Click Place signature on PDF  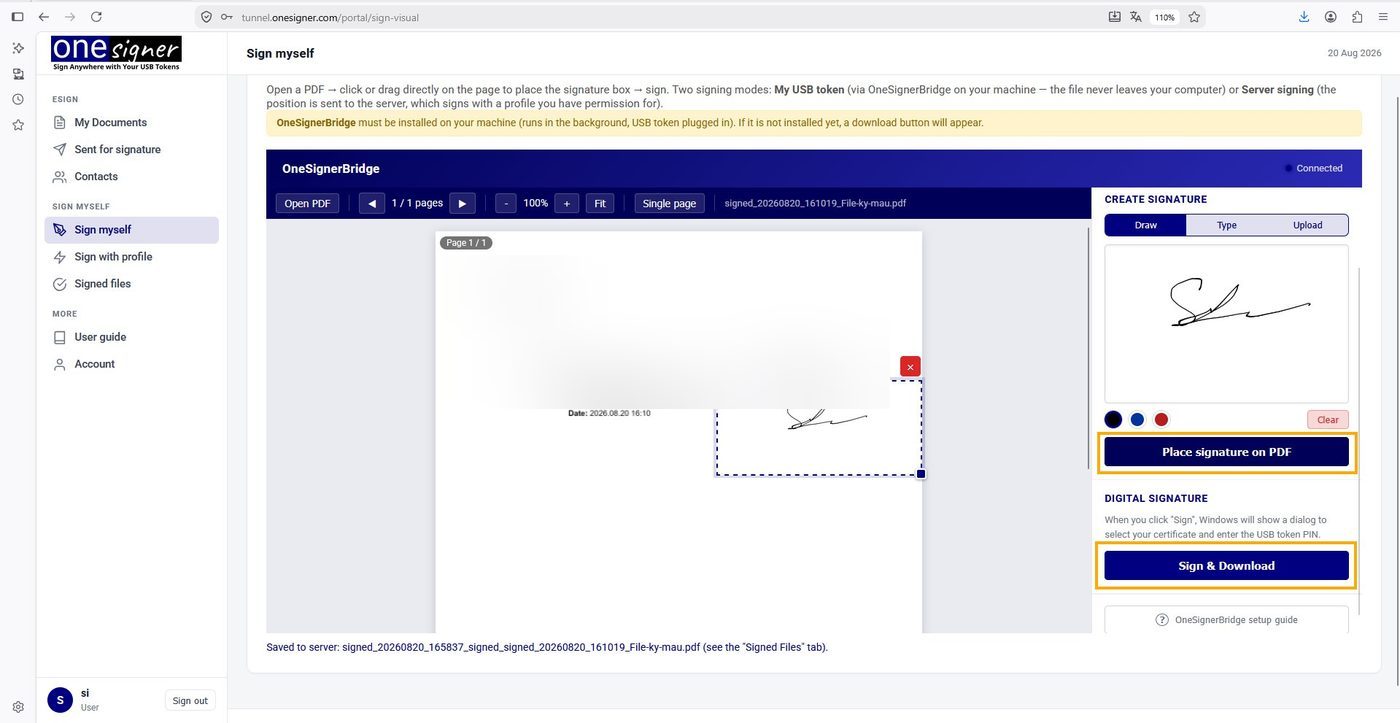point(1227,452)
